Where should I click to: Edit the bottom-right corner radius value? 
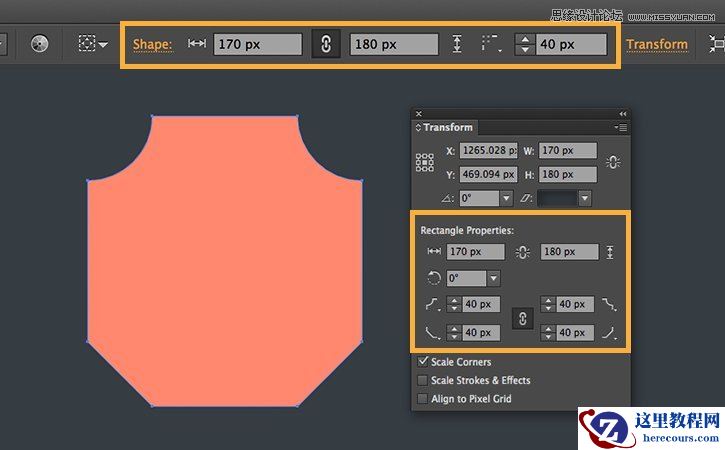coord(575,333)
